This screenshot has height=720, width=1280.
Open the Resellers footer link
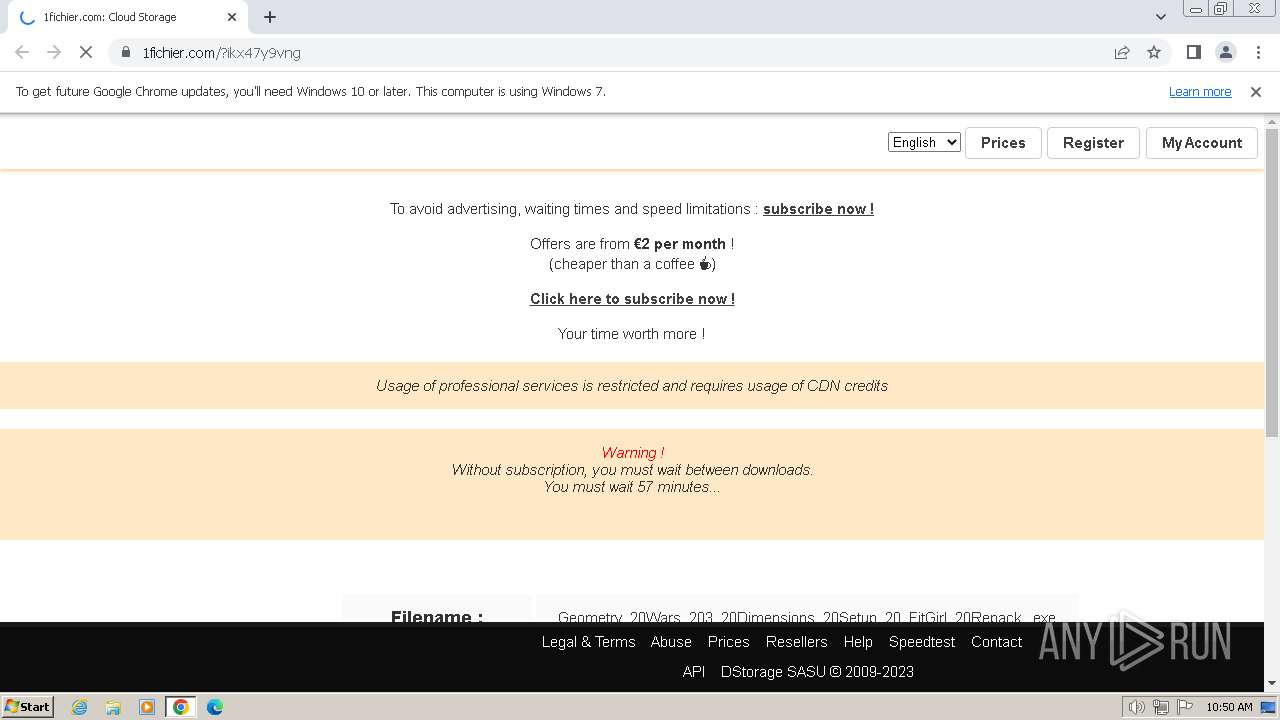(796, 642)
